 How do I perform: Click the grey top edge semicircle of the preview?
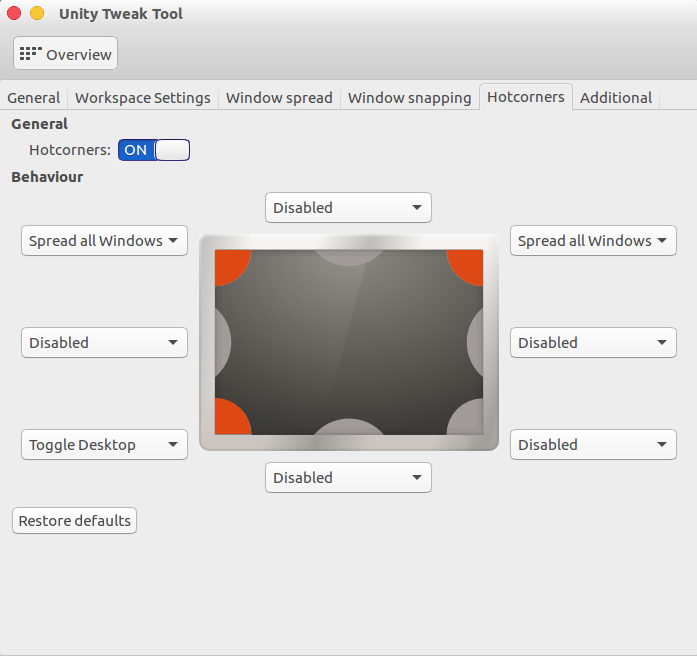pos(349,256)
